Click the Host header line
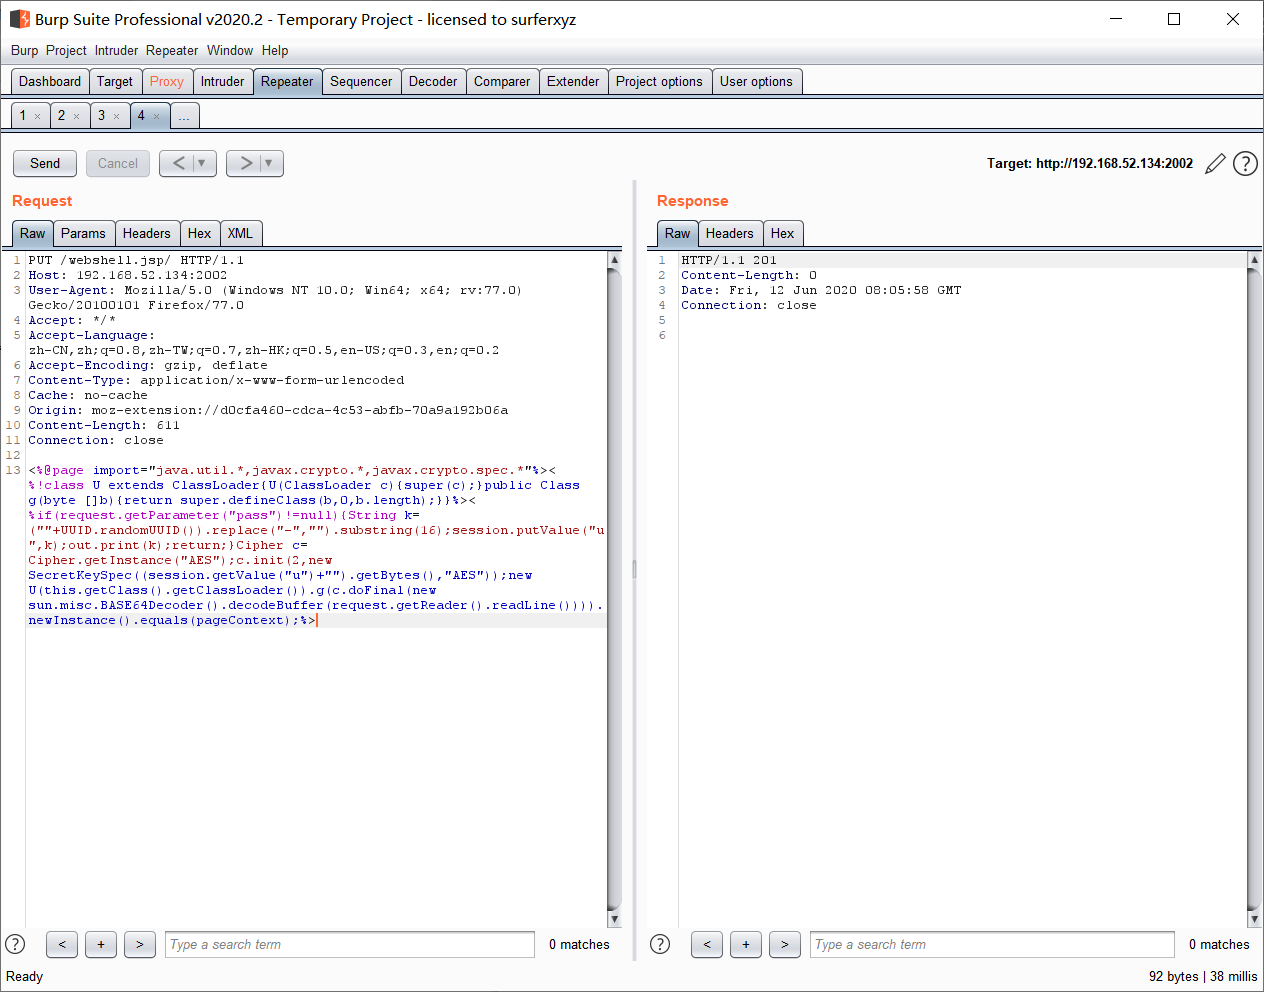This screenshot has height=992, width=1264. tap(128, 275)
